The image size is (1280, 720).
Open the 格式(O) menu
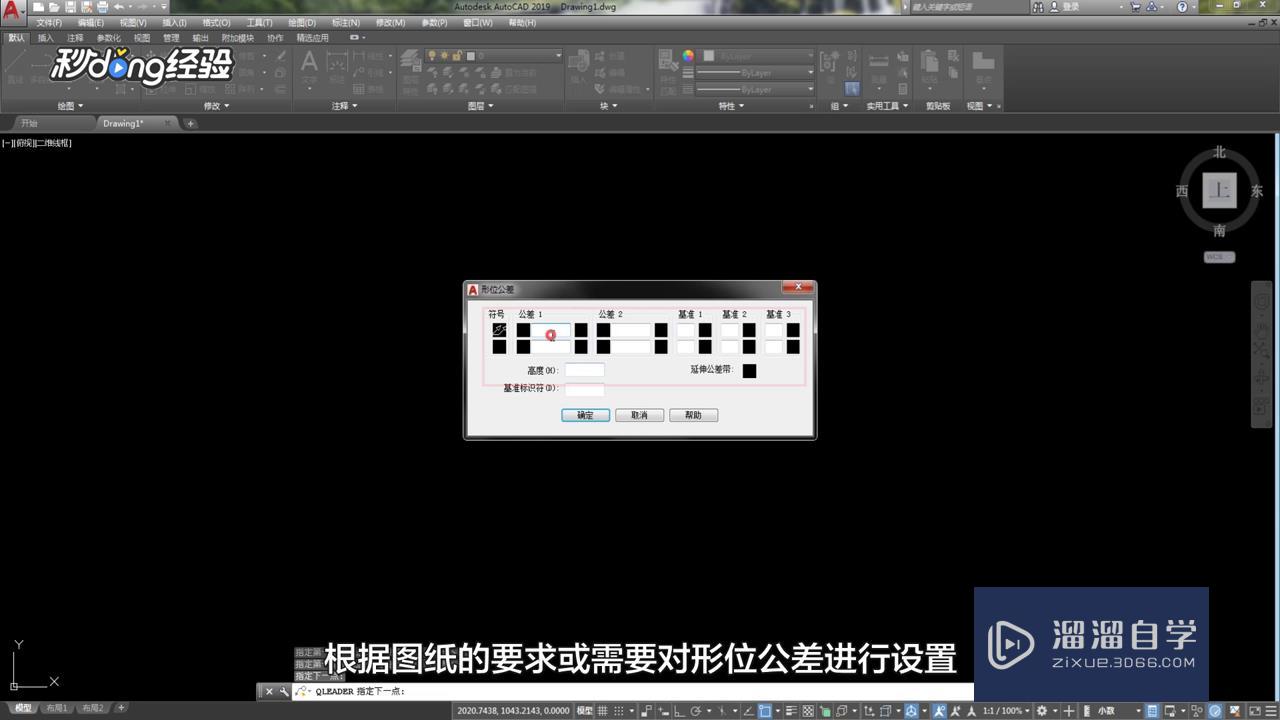coord(215,22)
